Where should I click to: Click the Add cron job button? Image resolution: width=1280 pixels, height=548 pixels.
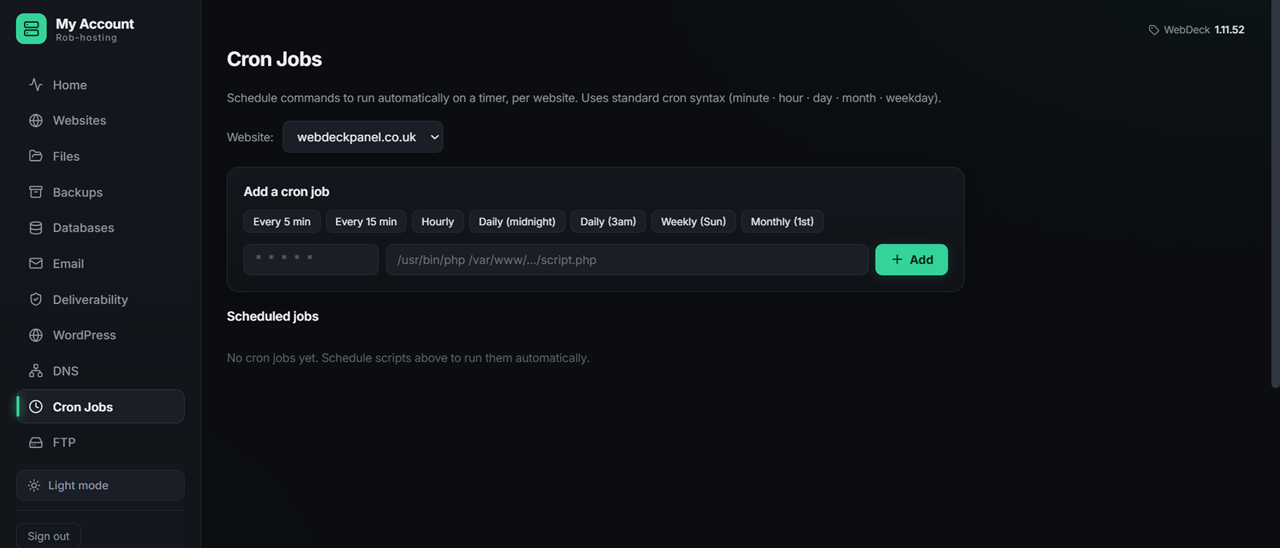click(x=911, y=260)
